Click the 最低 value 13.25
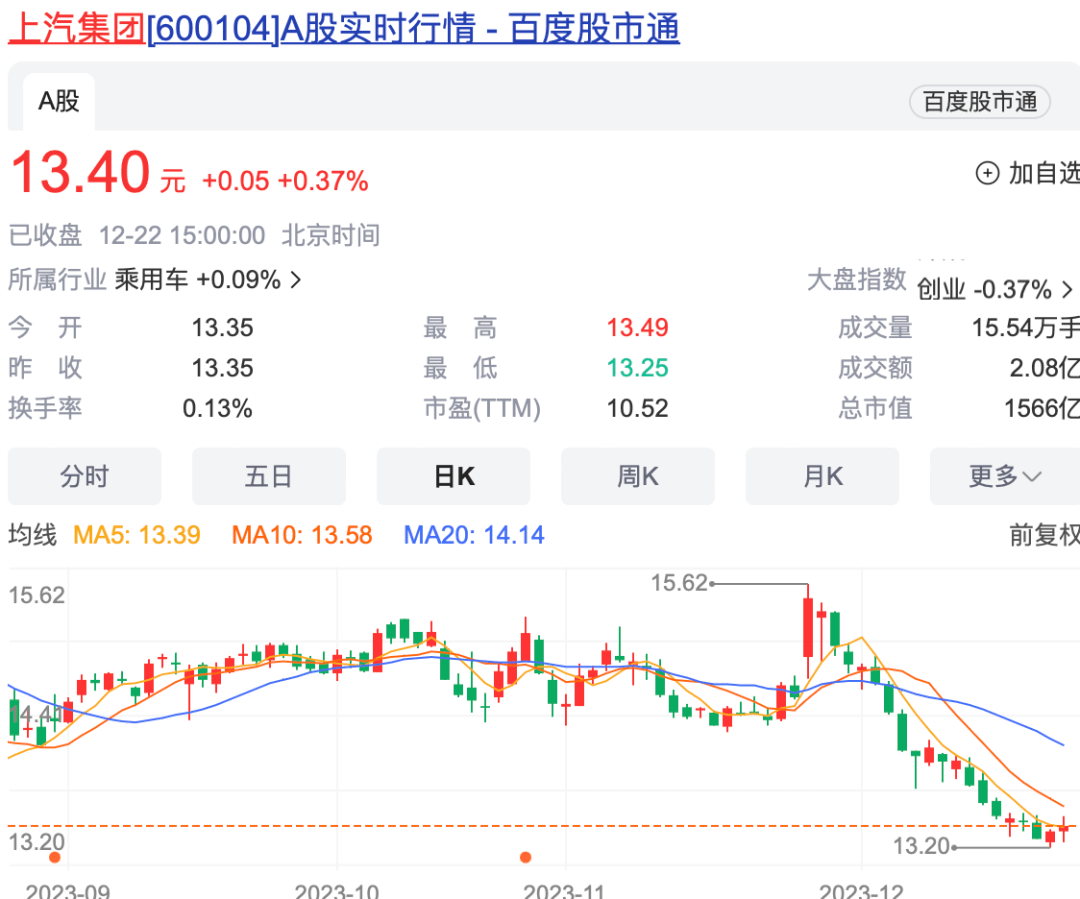Image resolution: width=1080 pixels, height=899 pixels. tap(637, 368)
